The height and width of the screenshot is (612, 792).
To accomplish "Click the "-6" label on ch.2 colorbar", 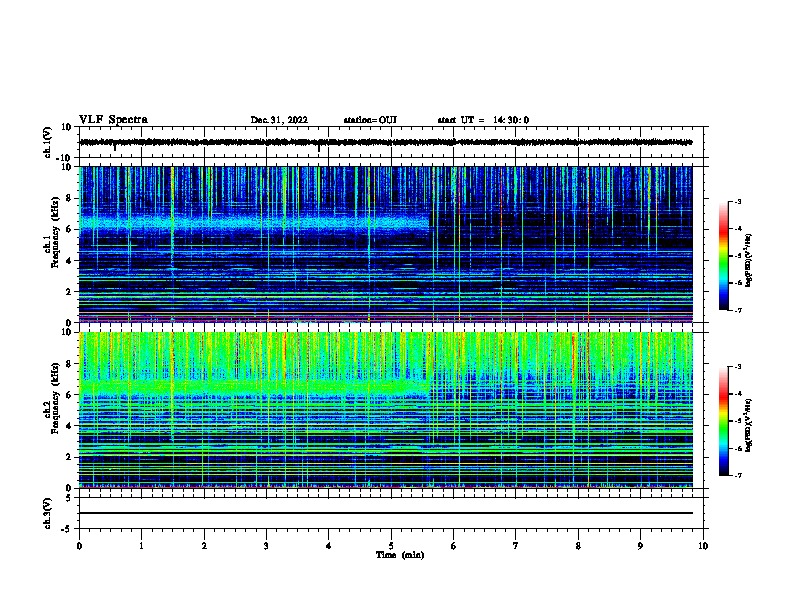I will pos(738,448).
